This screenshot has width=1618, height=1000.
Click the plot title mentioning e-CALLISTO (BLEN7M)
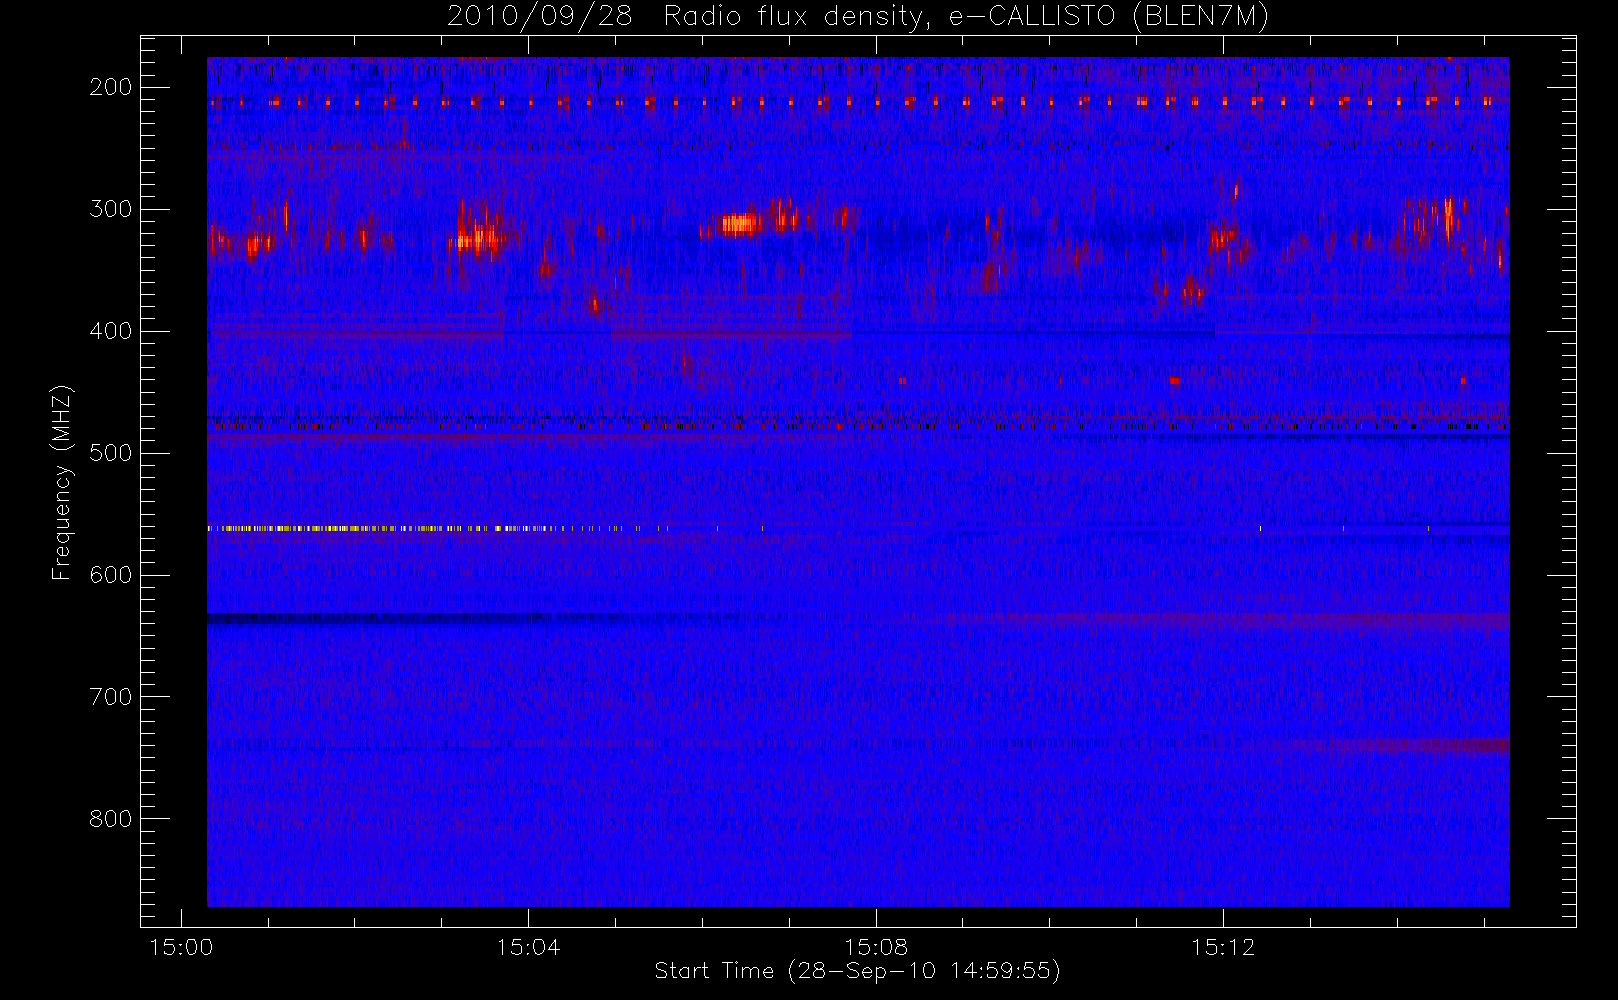858,16
